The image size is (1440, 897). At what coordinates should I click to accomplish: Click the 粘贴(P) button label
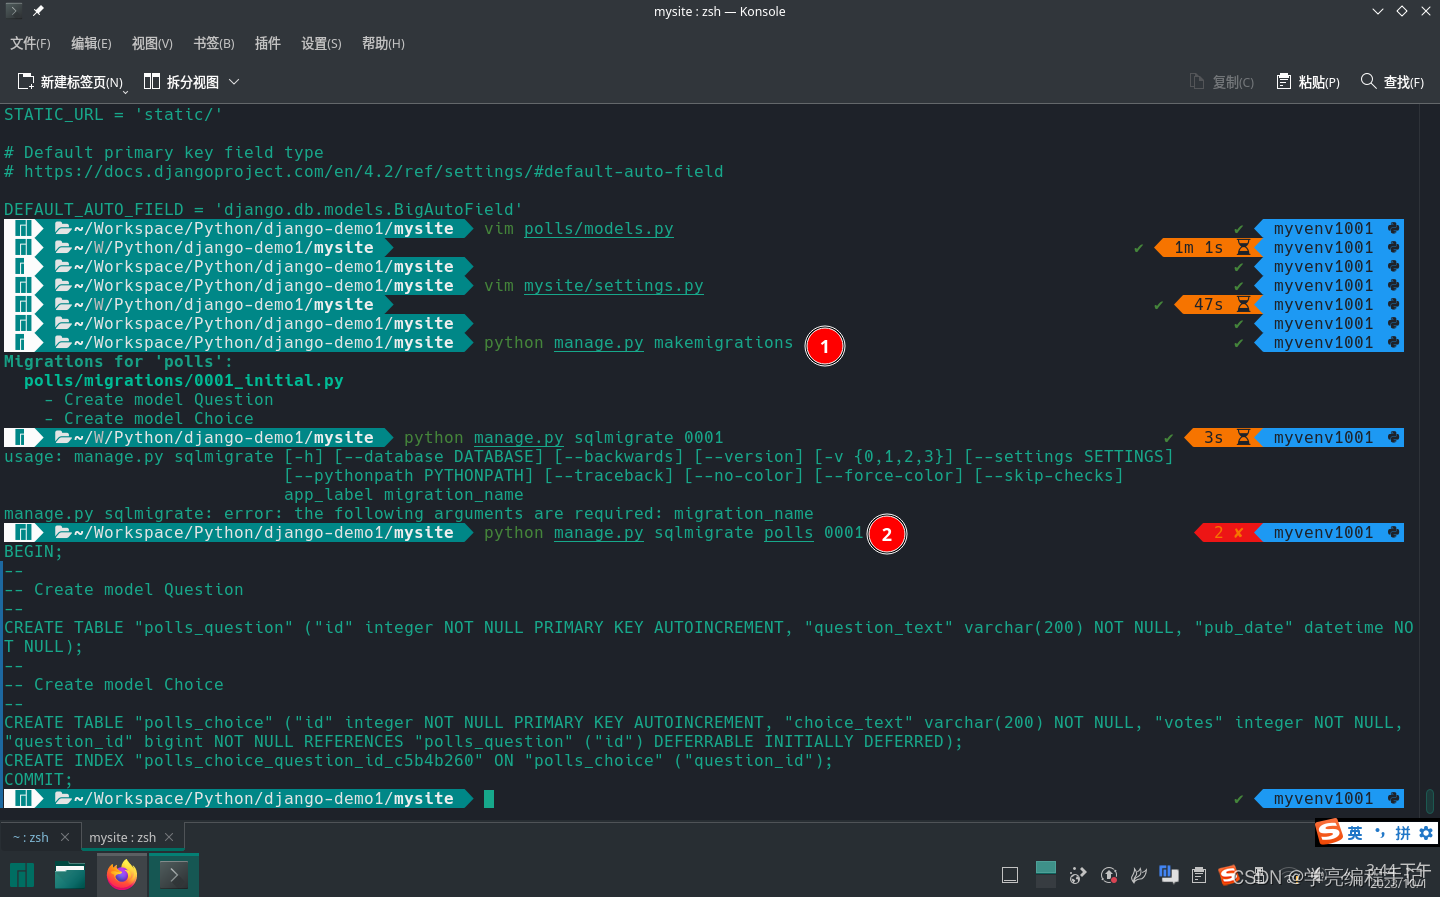point(1319,82)
